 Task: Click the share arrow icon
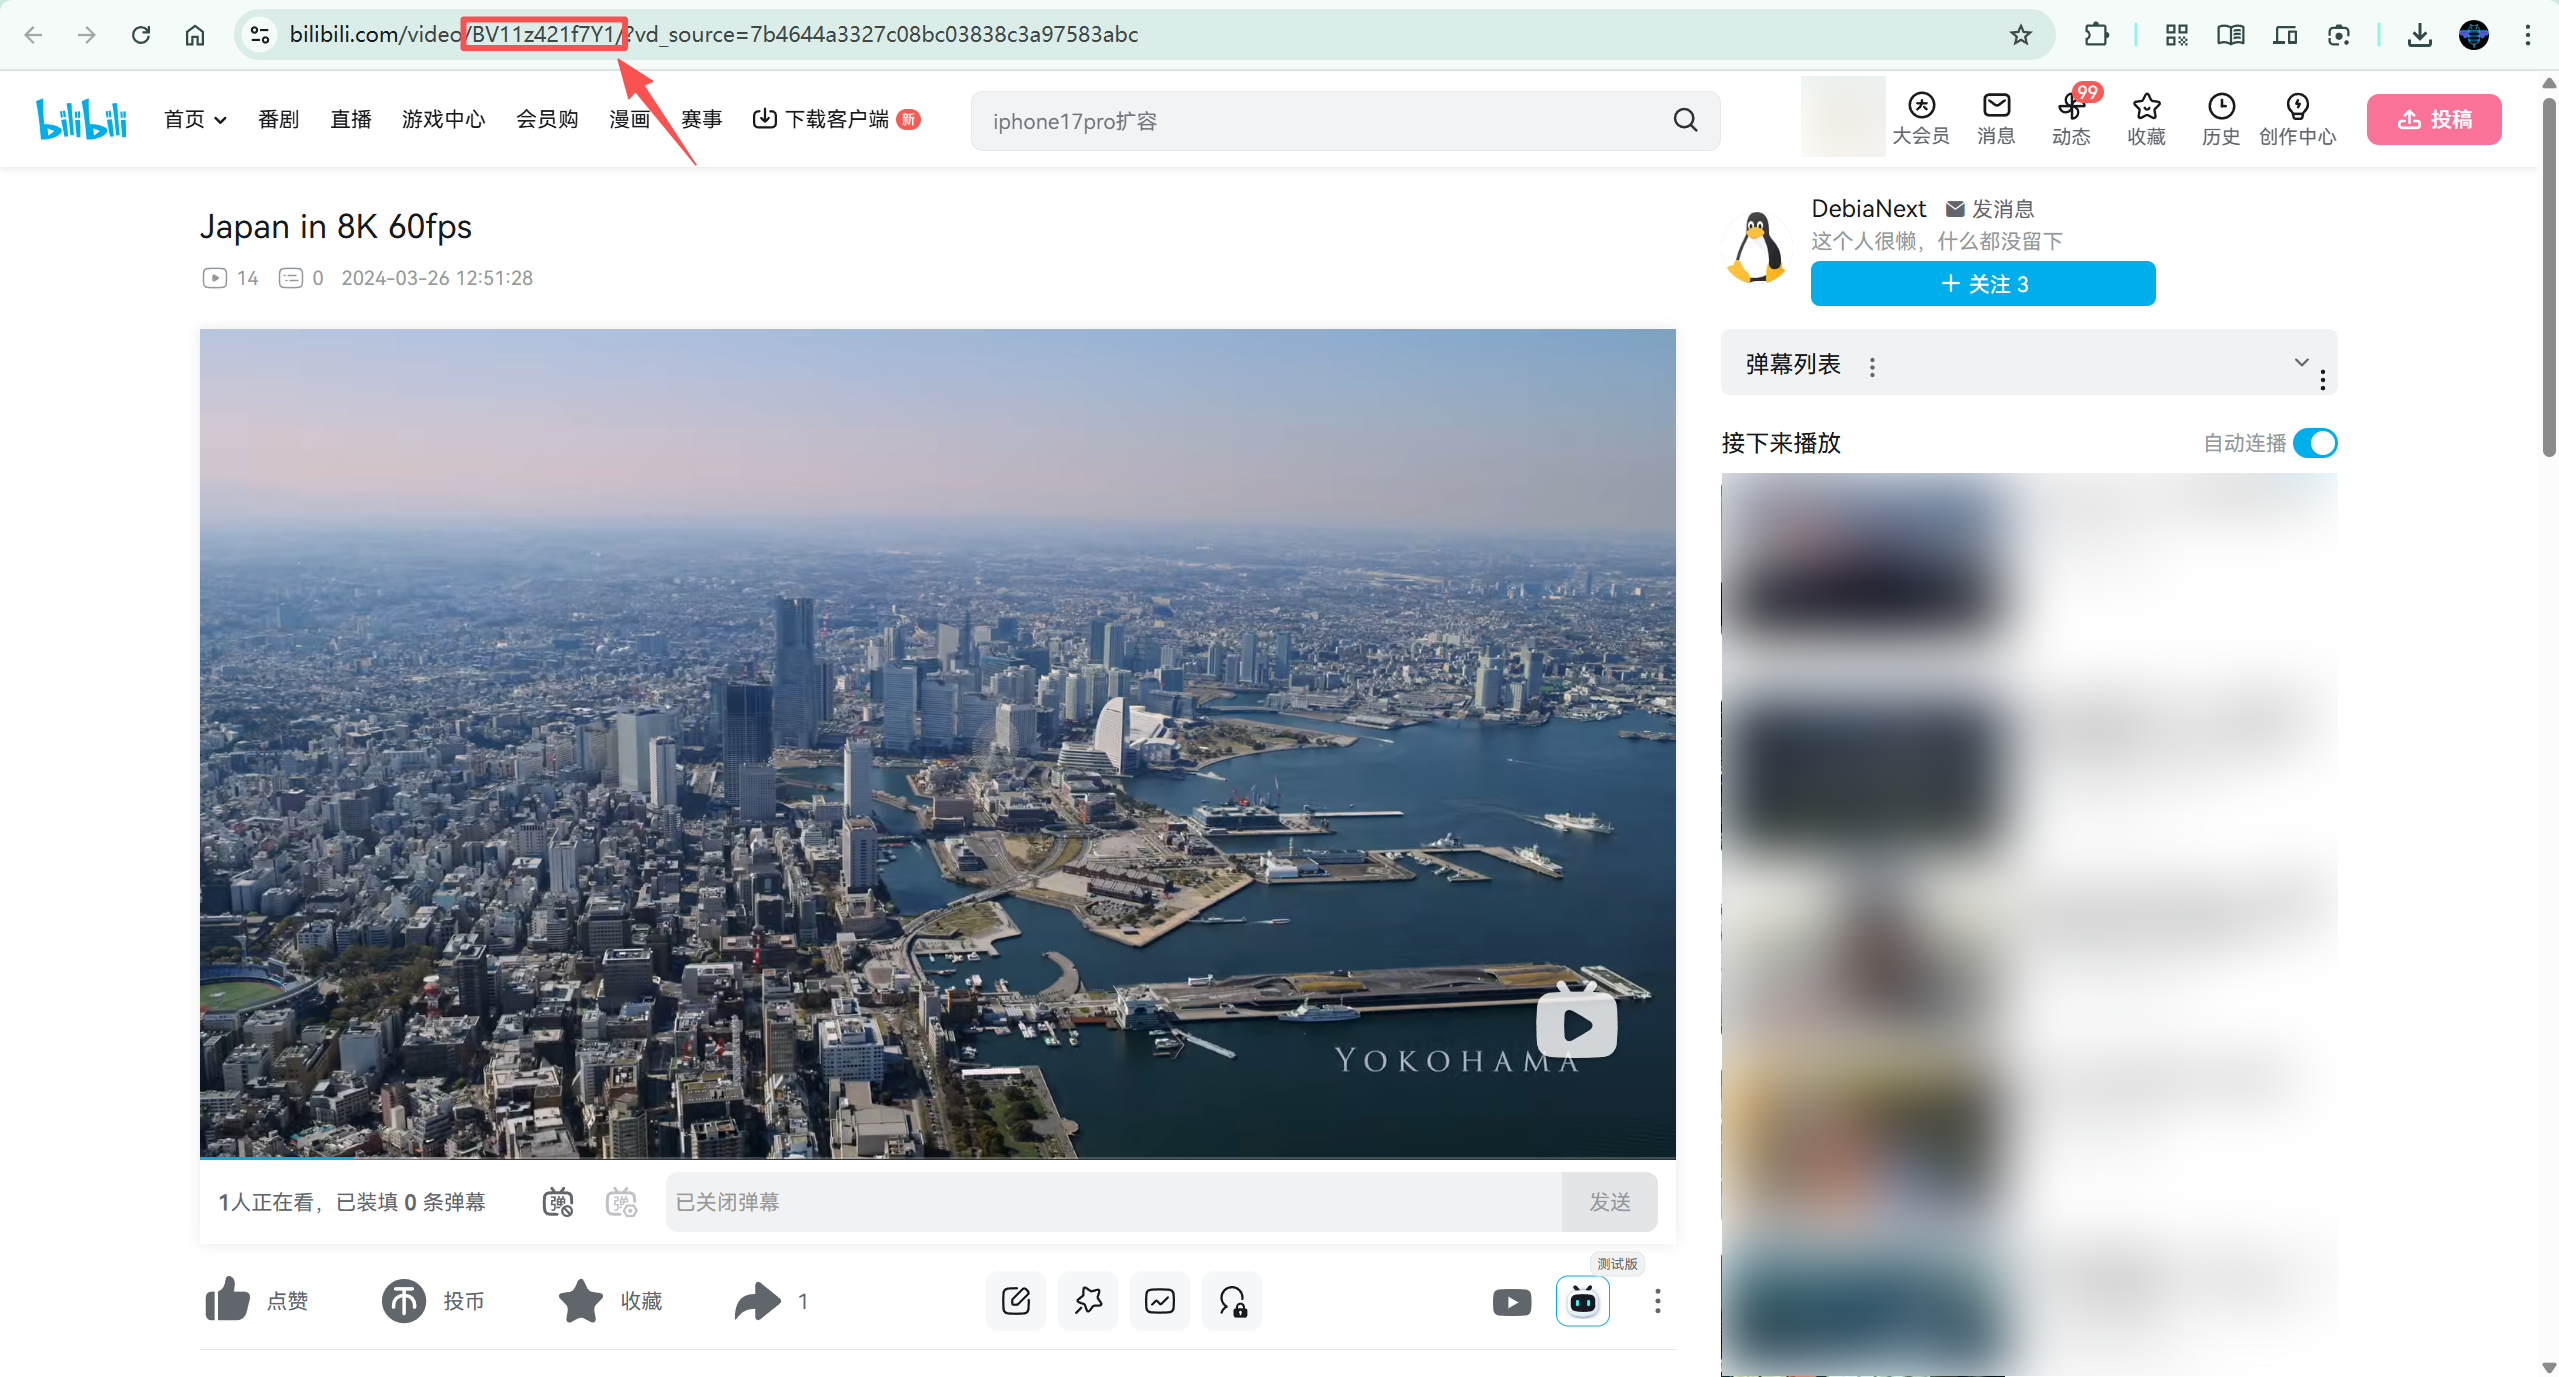tap(757, 1300)
